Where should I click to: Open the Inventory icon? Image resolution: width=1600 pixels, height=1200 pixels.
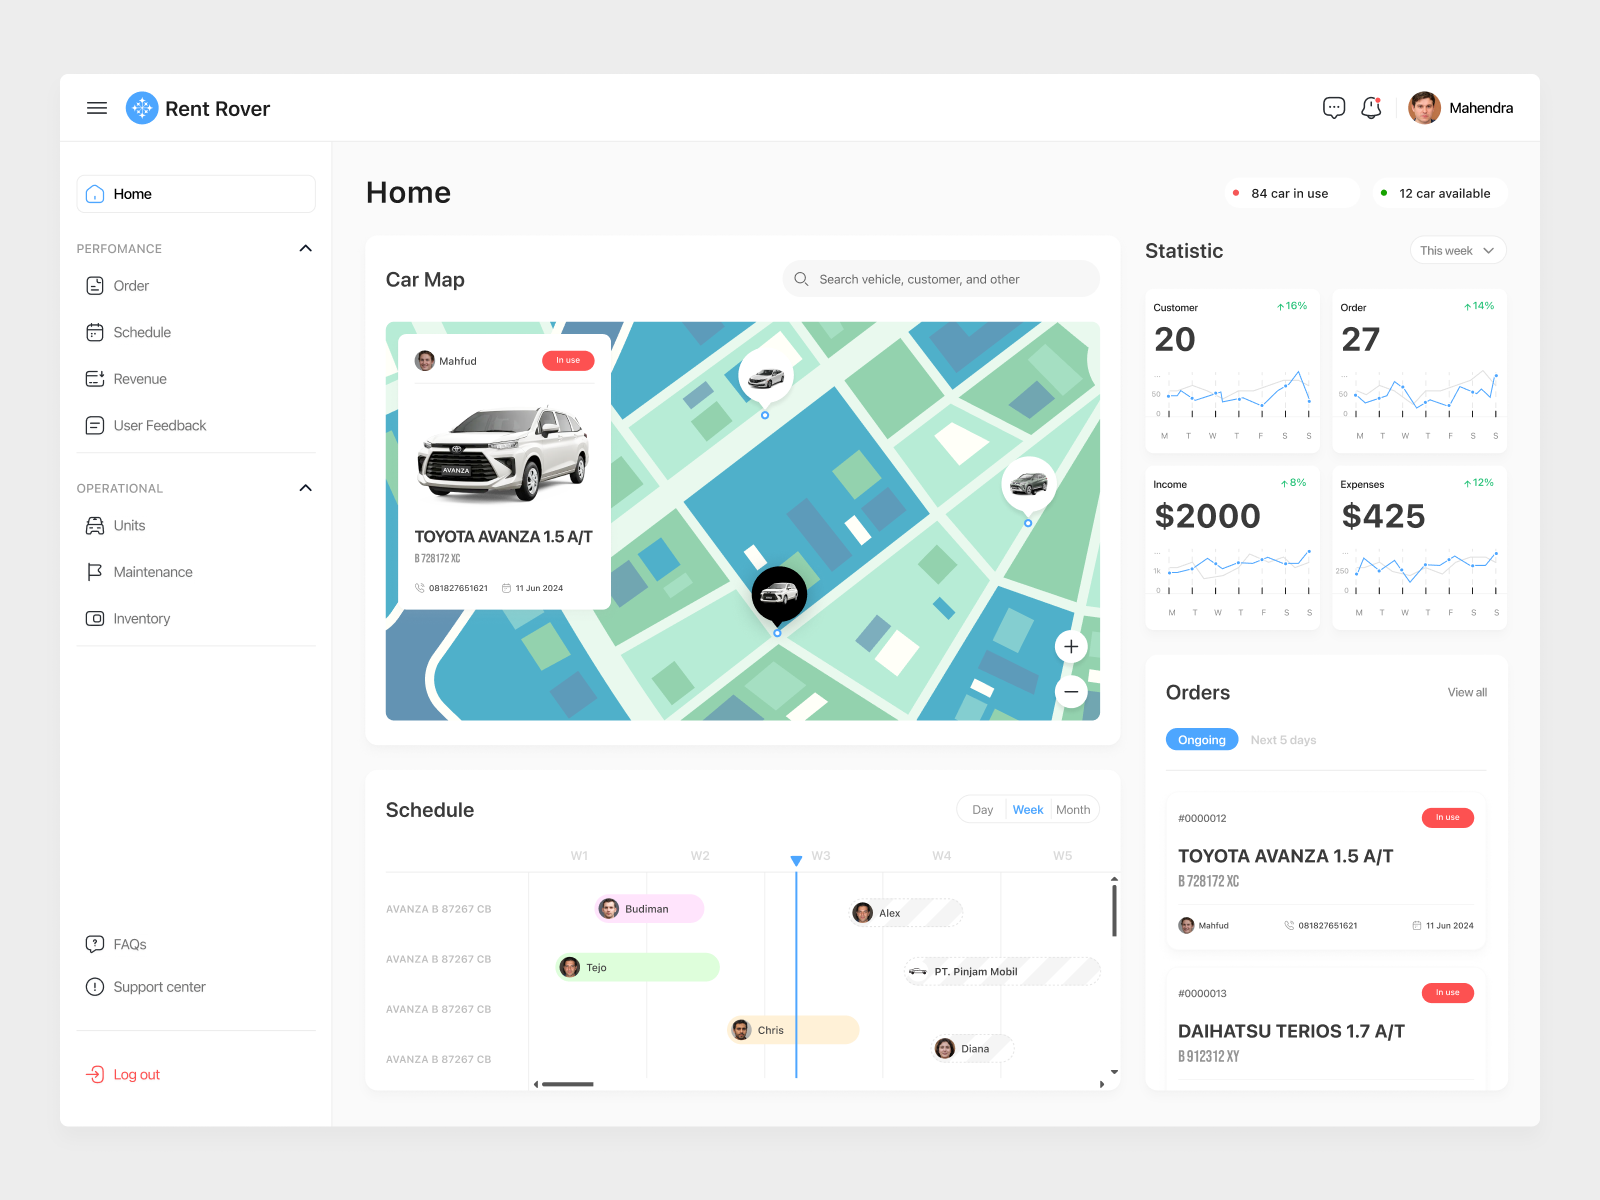click(95, 618)
